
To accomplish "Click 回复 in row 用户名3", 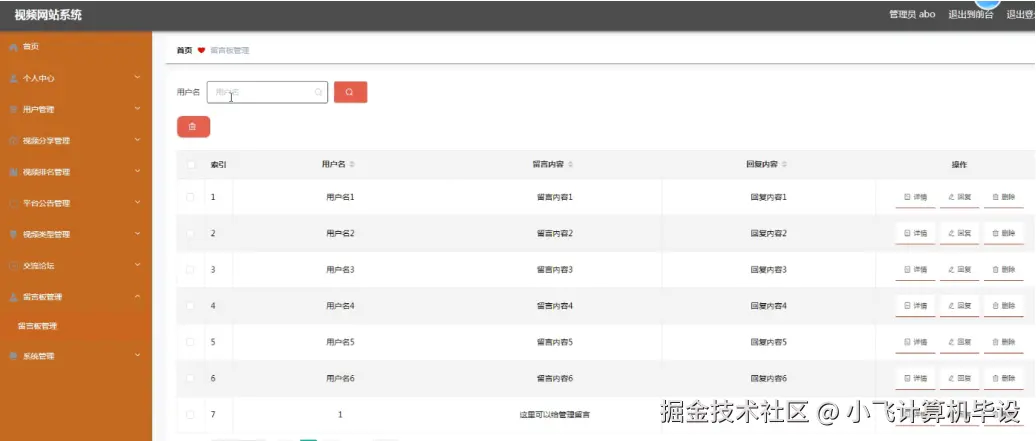I will click(x=959, y=270).
